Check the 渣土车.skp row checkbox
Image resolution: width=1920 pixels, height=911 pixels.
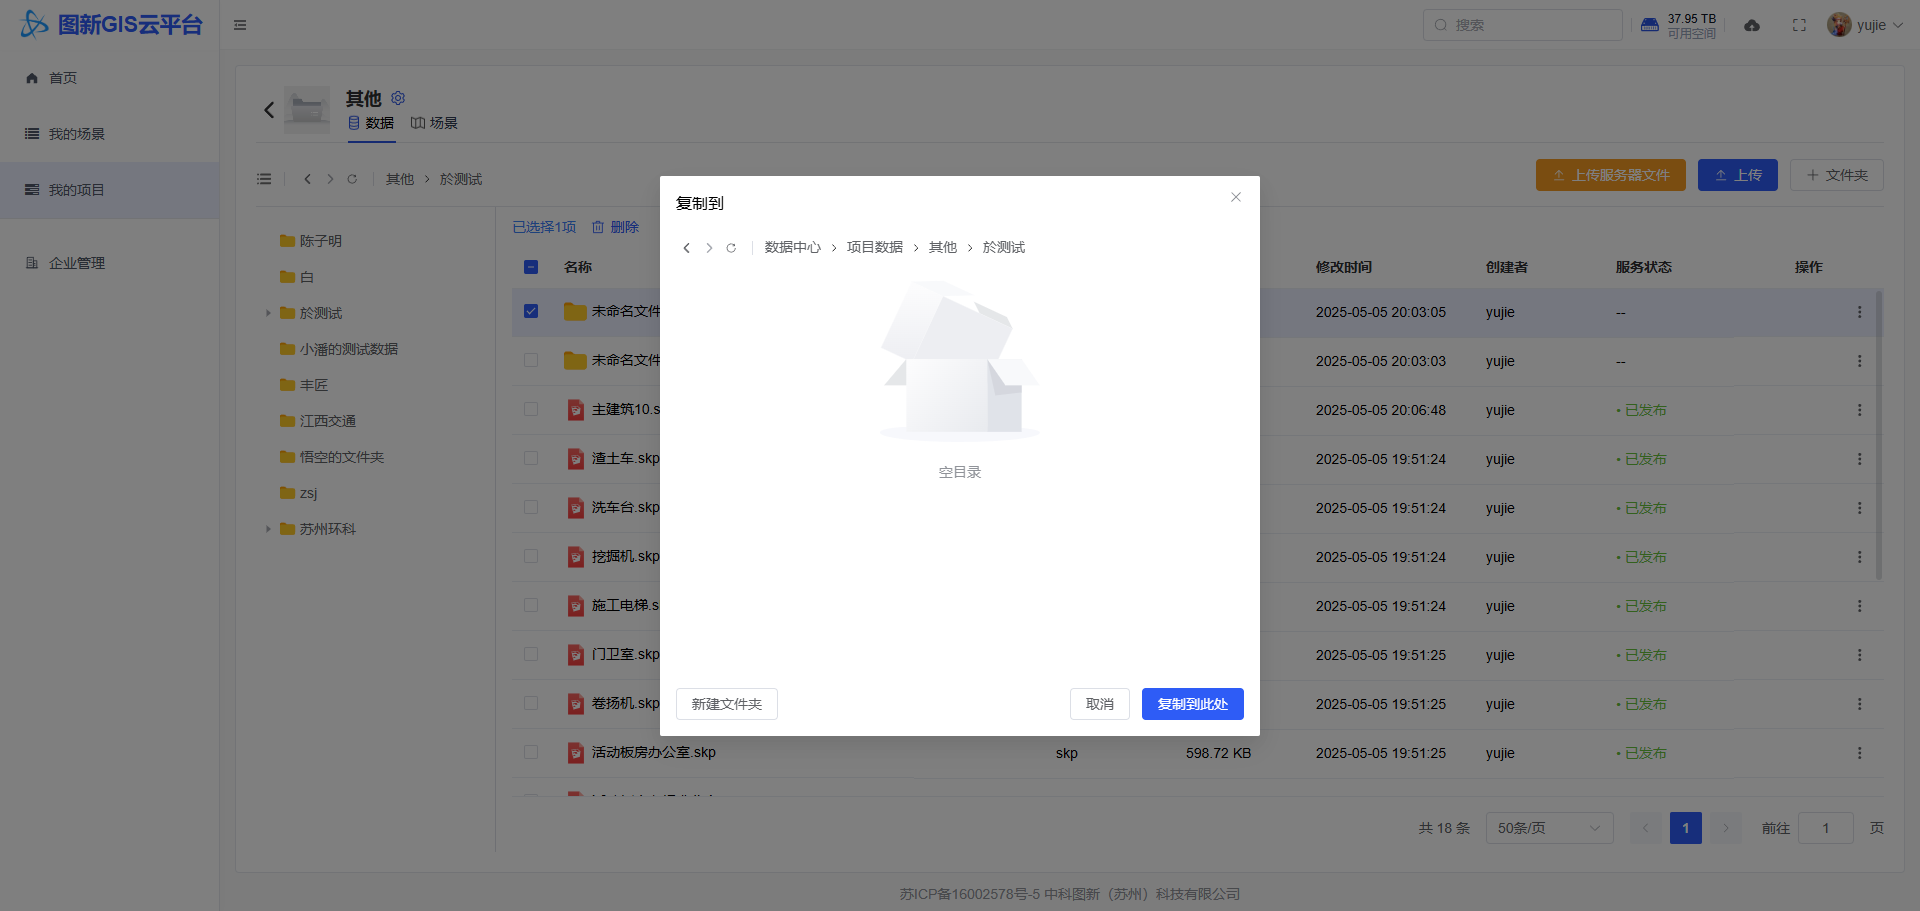[x=531, y=458]
